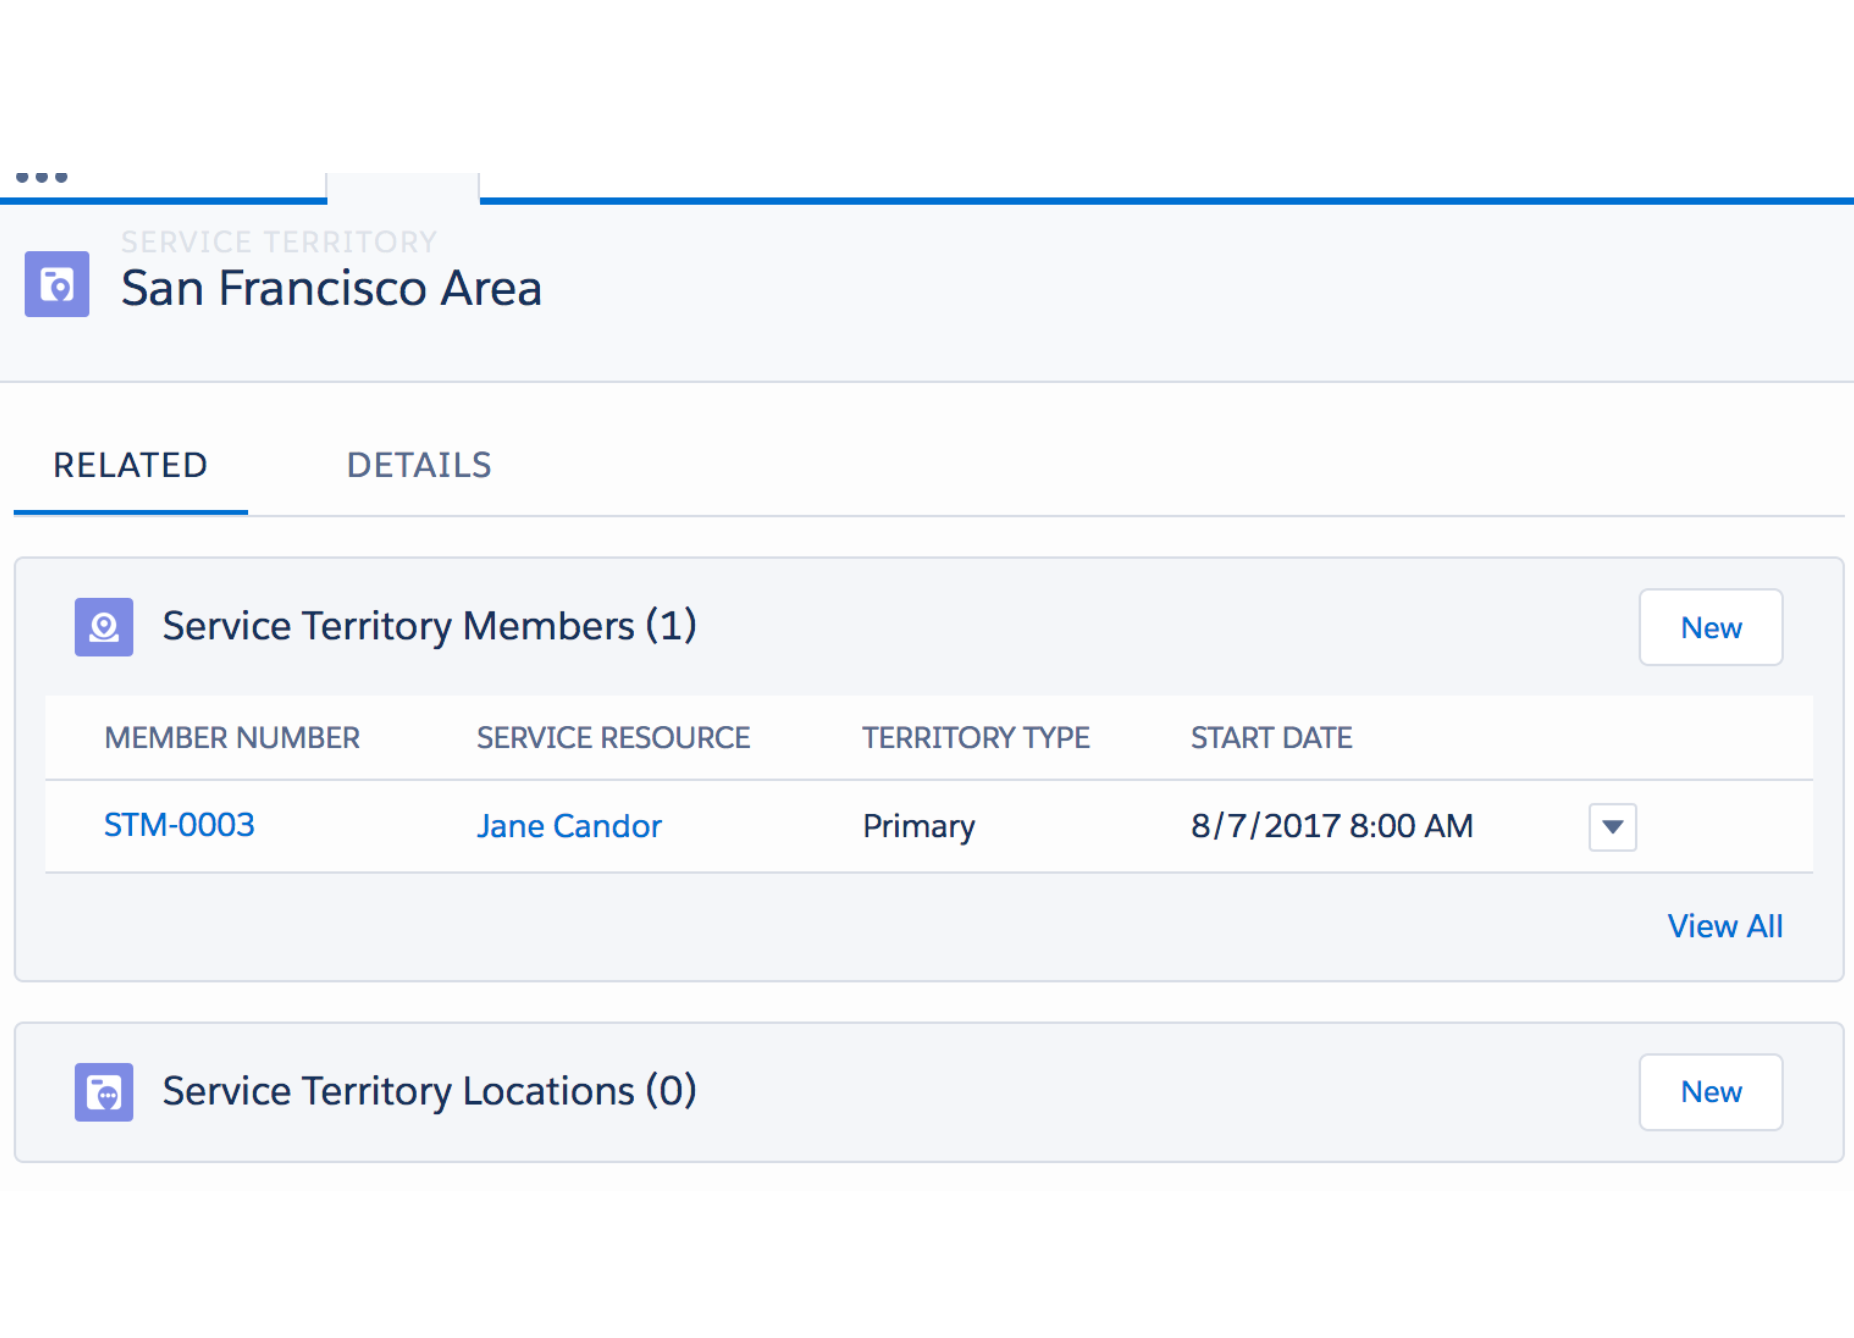Image resolution: width=1854 pixels, height=1338 pixels.
Task: Click New in Service Territory Locations
Action: (x=1710, y=1092)
